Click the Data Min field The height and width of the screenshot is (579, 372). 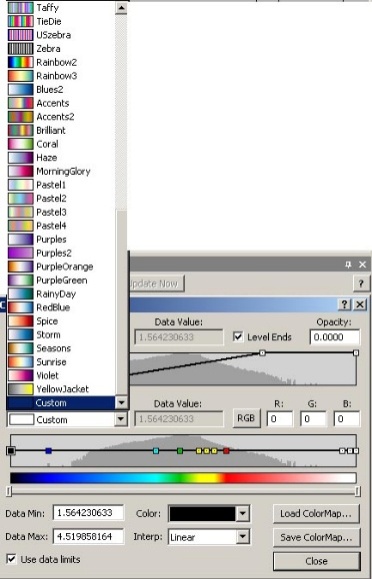pyautogui.click(x=89, y=513)
